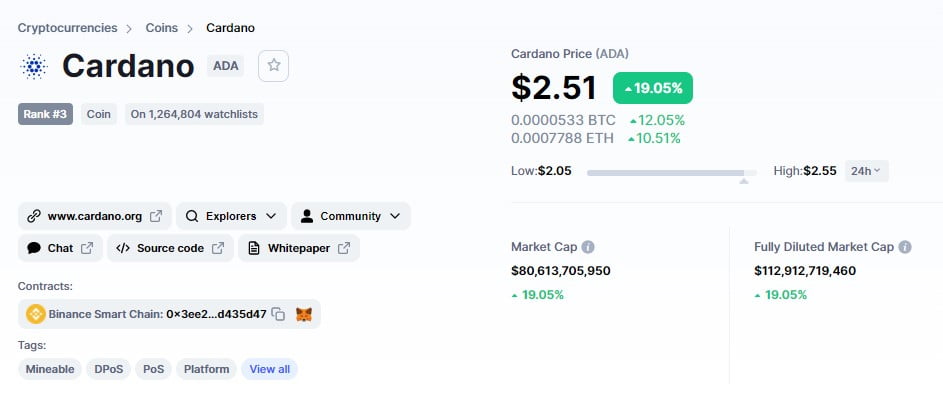Open the 24h time range dropdown
The height and width of the screenshot is (402, 943).
(x=866, y=171)
